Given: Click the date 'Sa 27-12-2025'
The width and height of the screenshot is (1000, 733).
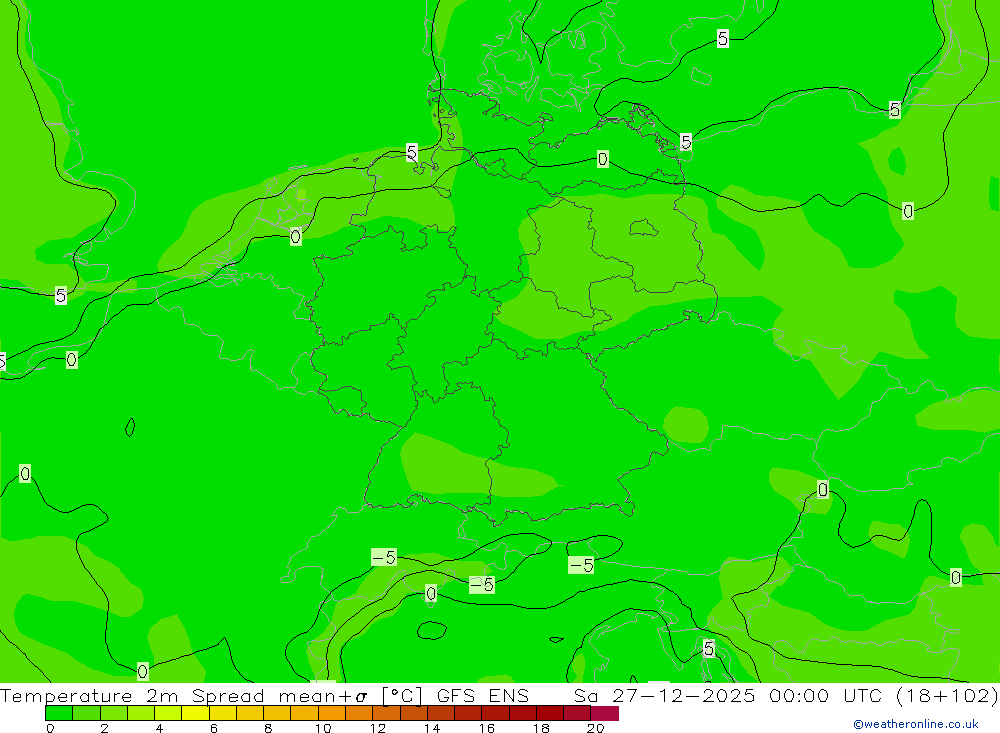Looking at the screenshot, I should [x=665, y=695].
